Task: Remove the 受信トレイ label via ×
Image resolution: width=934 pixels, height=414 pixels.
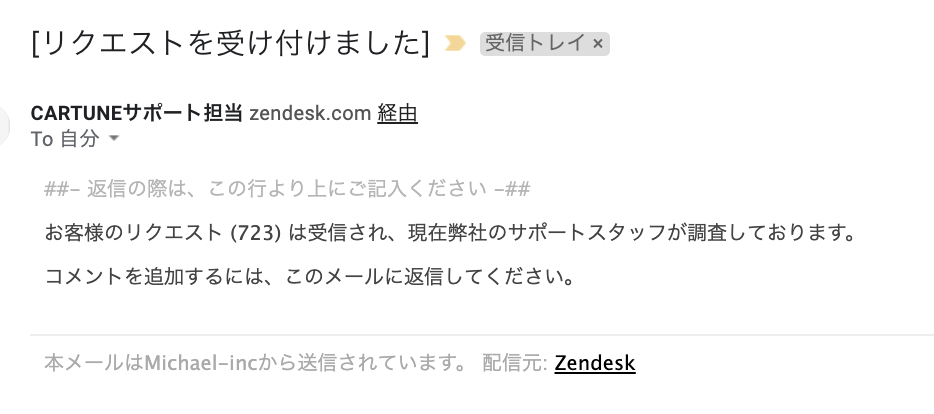Action: (x=598, y=43)
